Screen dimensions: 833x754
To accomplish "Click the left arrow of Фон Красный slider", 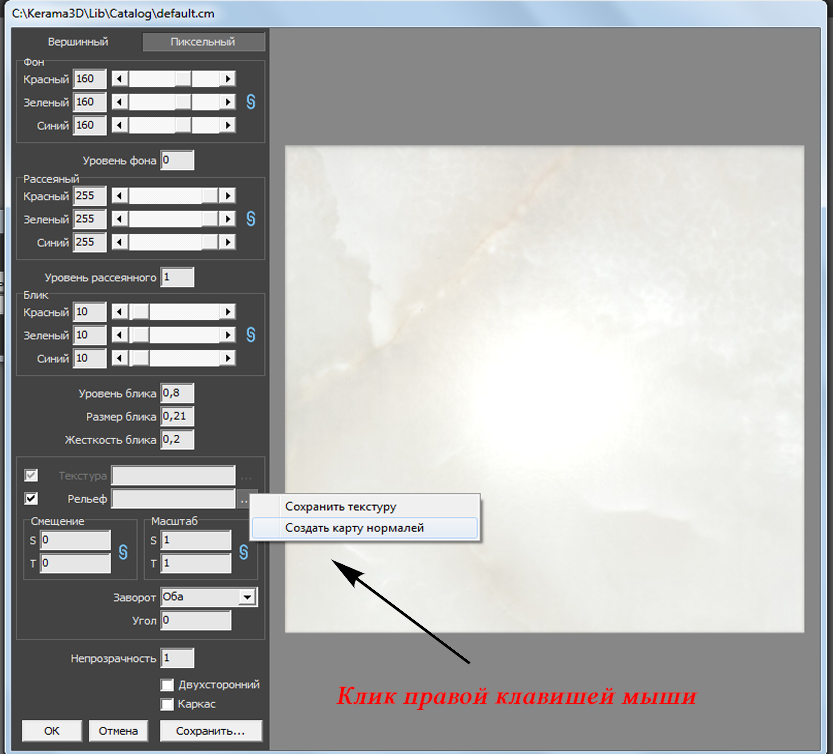I will click(120, 79).
